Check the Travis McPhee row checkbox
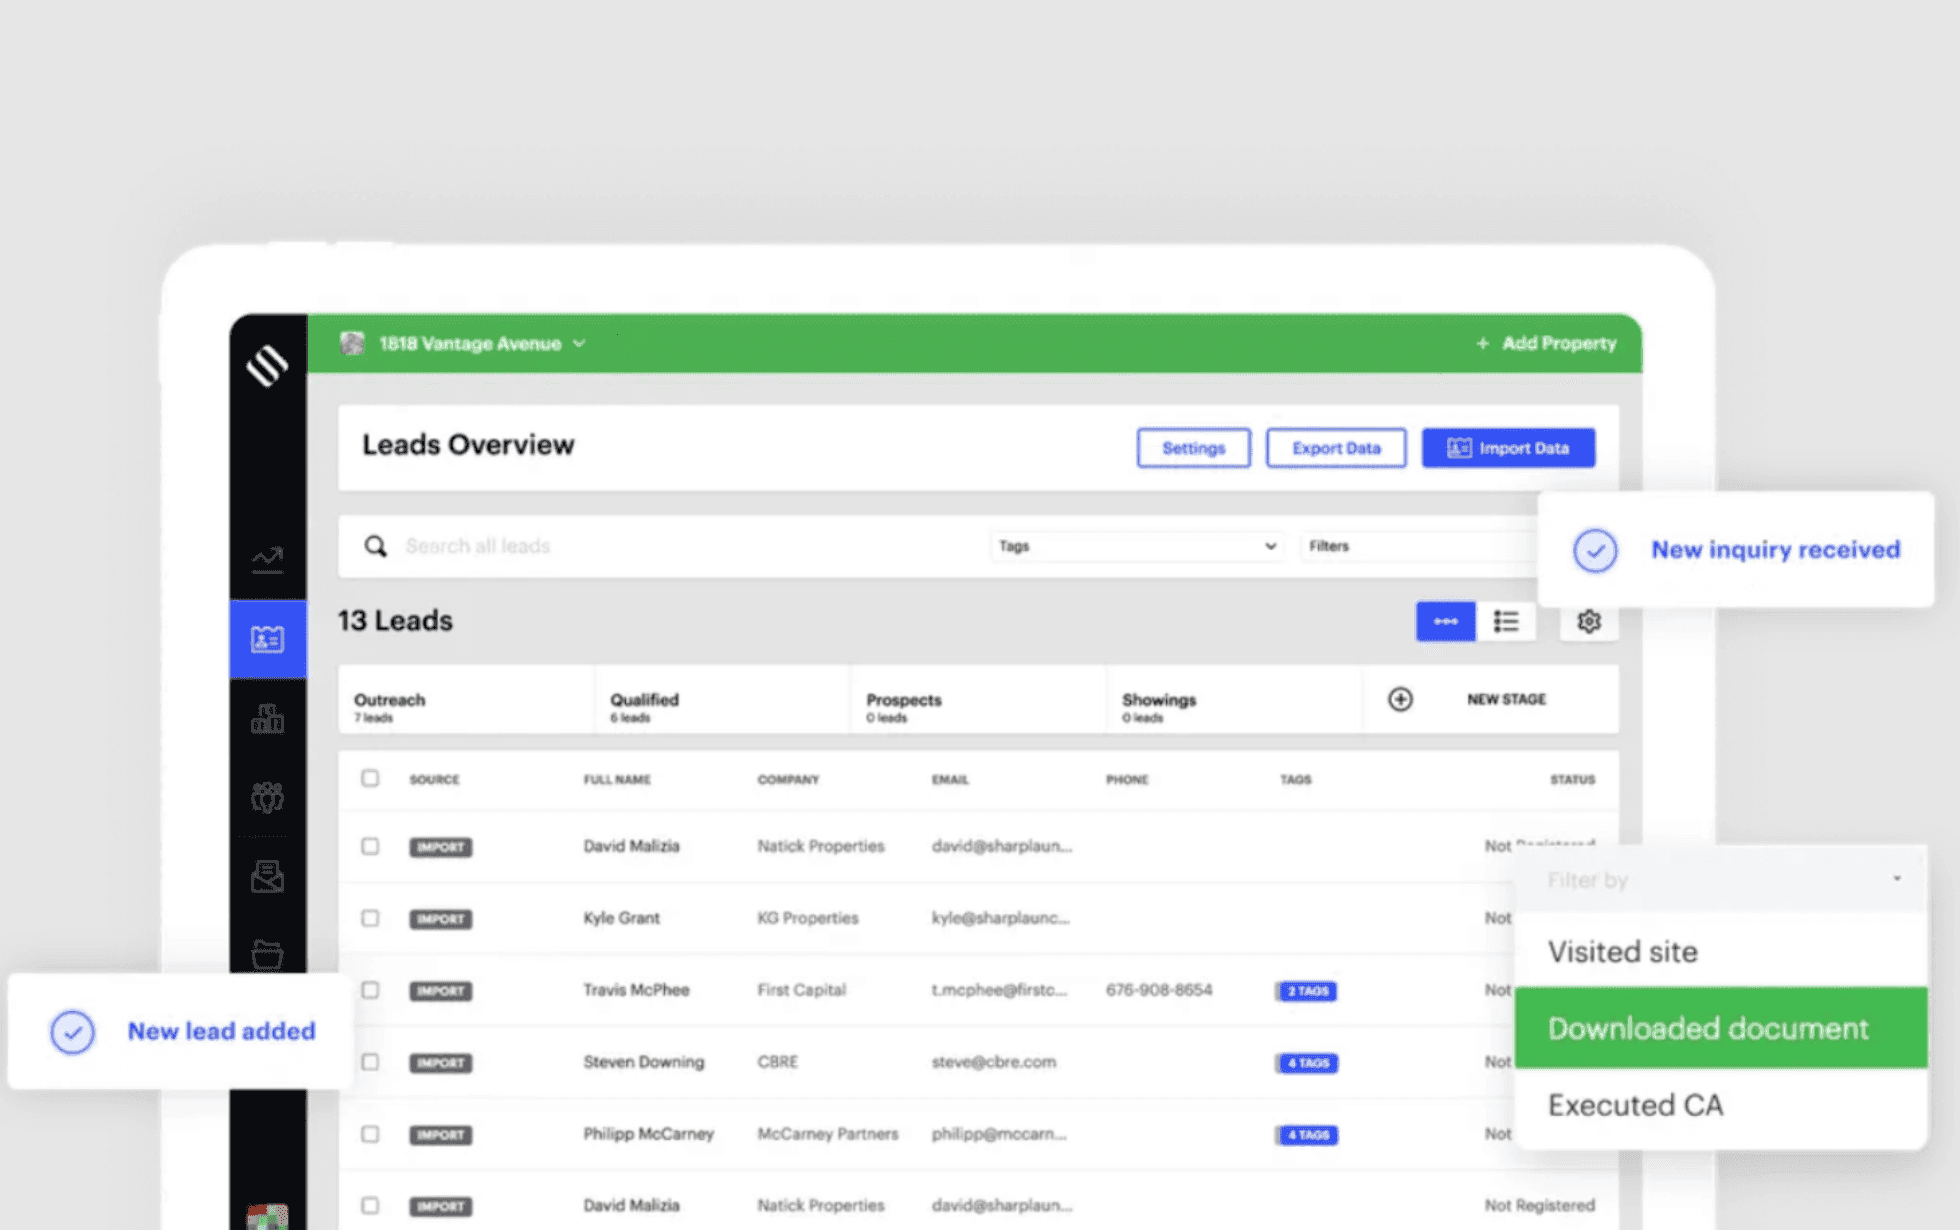The width and height of the screenshot is (1960, 1230). coord(370,990)
